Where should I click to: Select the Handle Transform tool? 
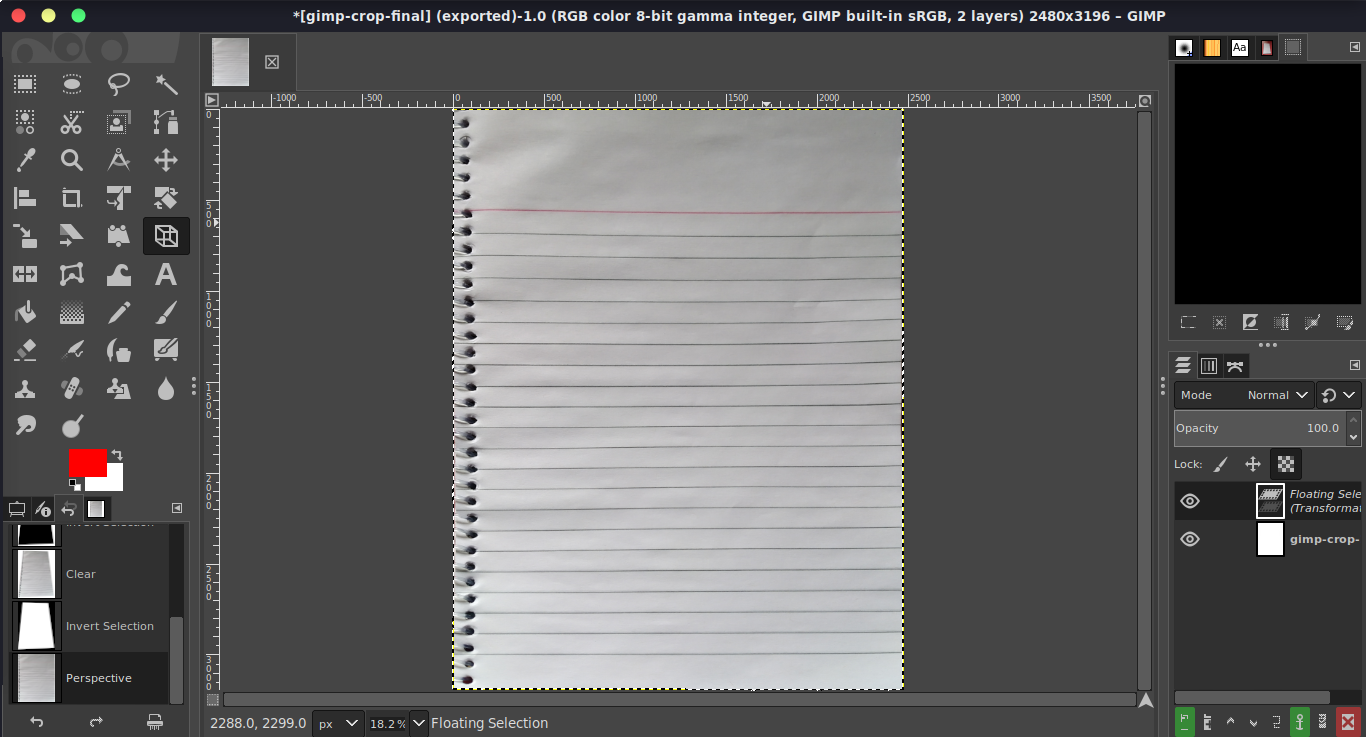pyautogui.click(x=119, y=236)
